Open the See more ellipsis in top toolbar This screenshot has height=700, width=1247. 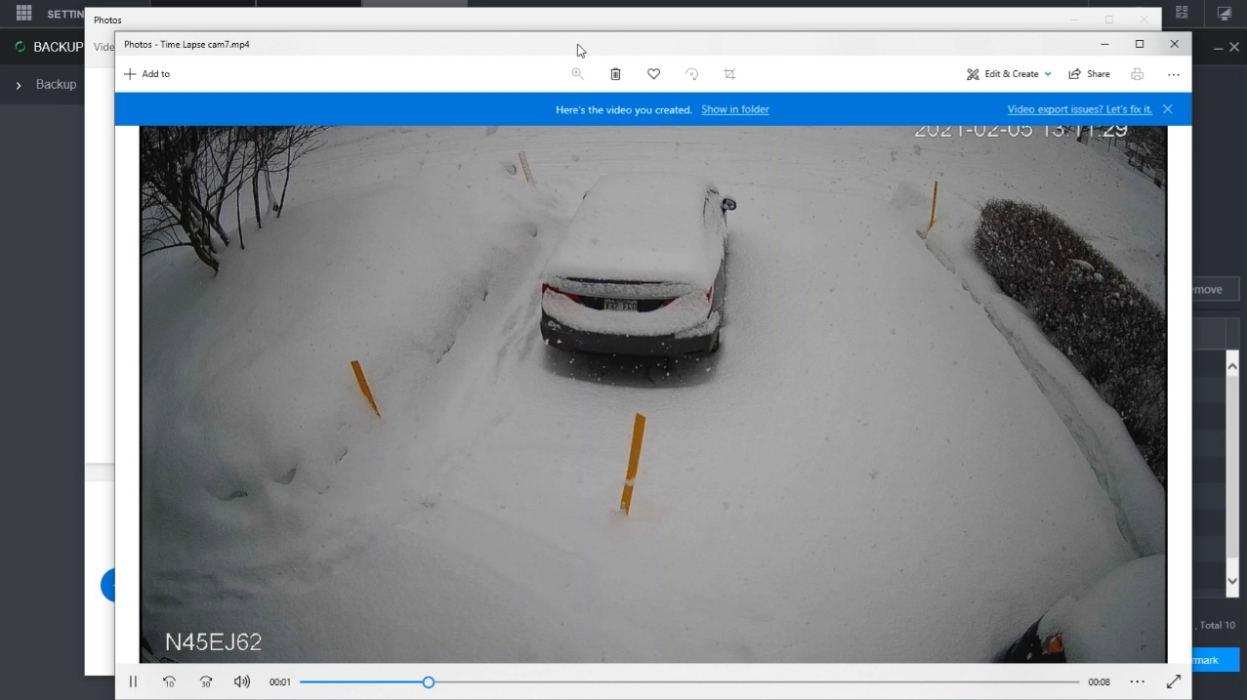[1173, 74]
